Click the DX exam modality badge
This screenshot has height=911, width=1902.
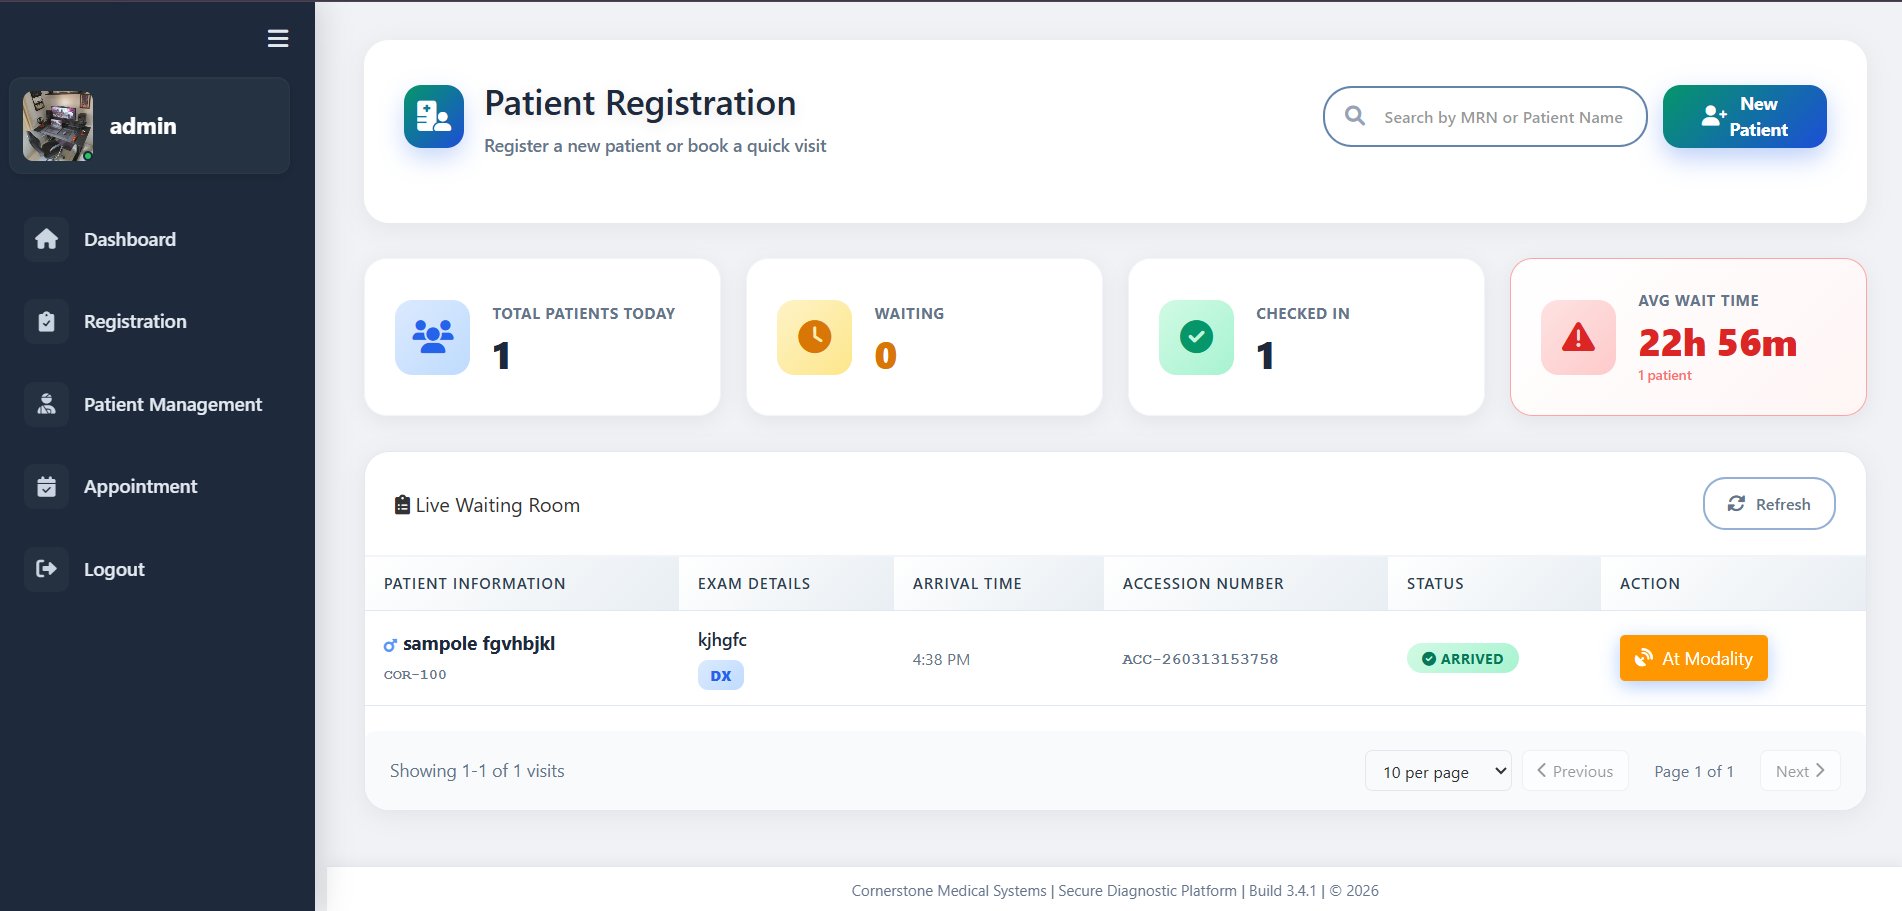point(720,675)
